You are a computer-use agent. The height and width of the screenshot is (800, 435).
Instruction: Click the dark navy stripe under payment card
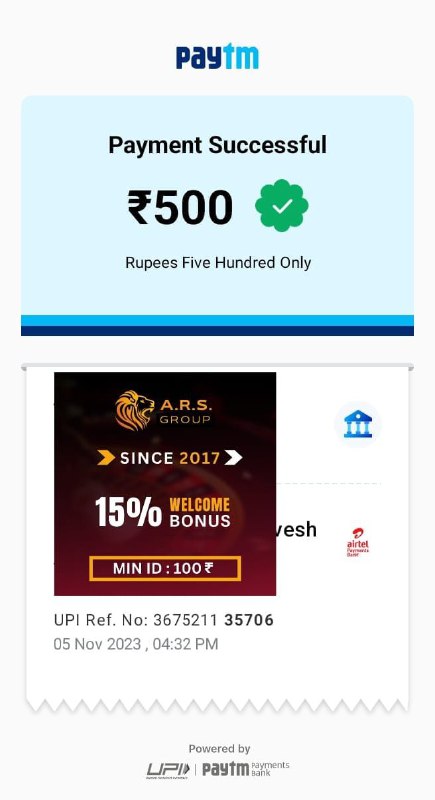click(217, 331)
